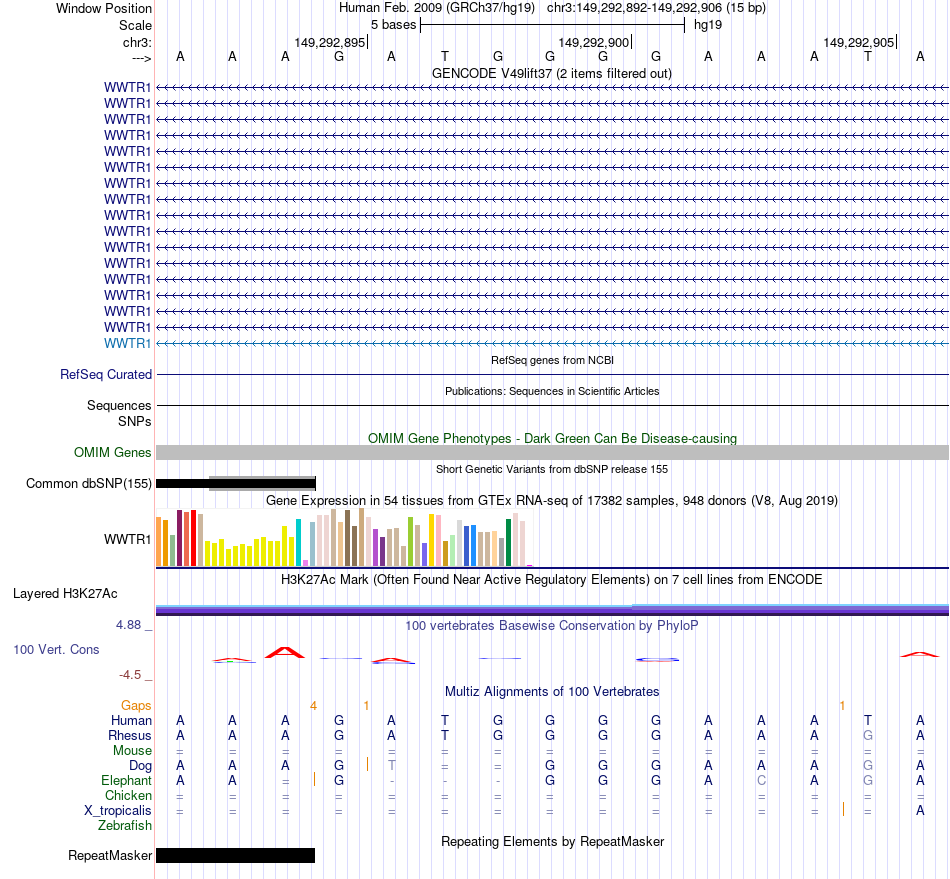Image resolution: width=950 pixels, height=879 pixels.
Task: Open OMIM Gene Phenotypes track title
Action: pyautogui.click(x=552, y=438)
